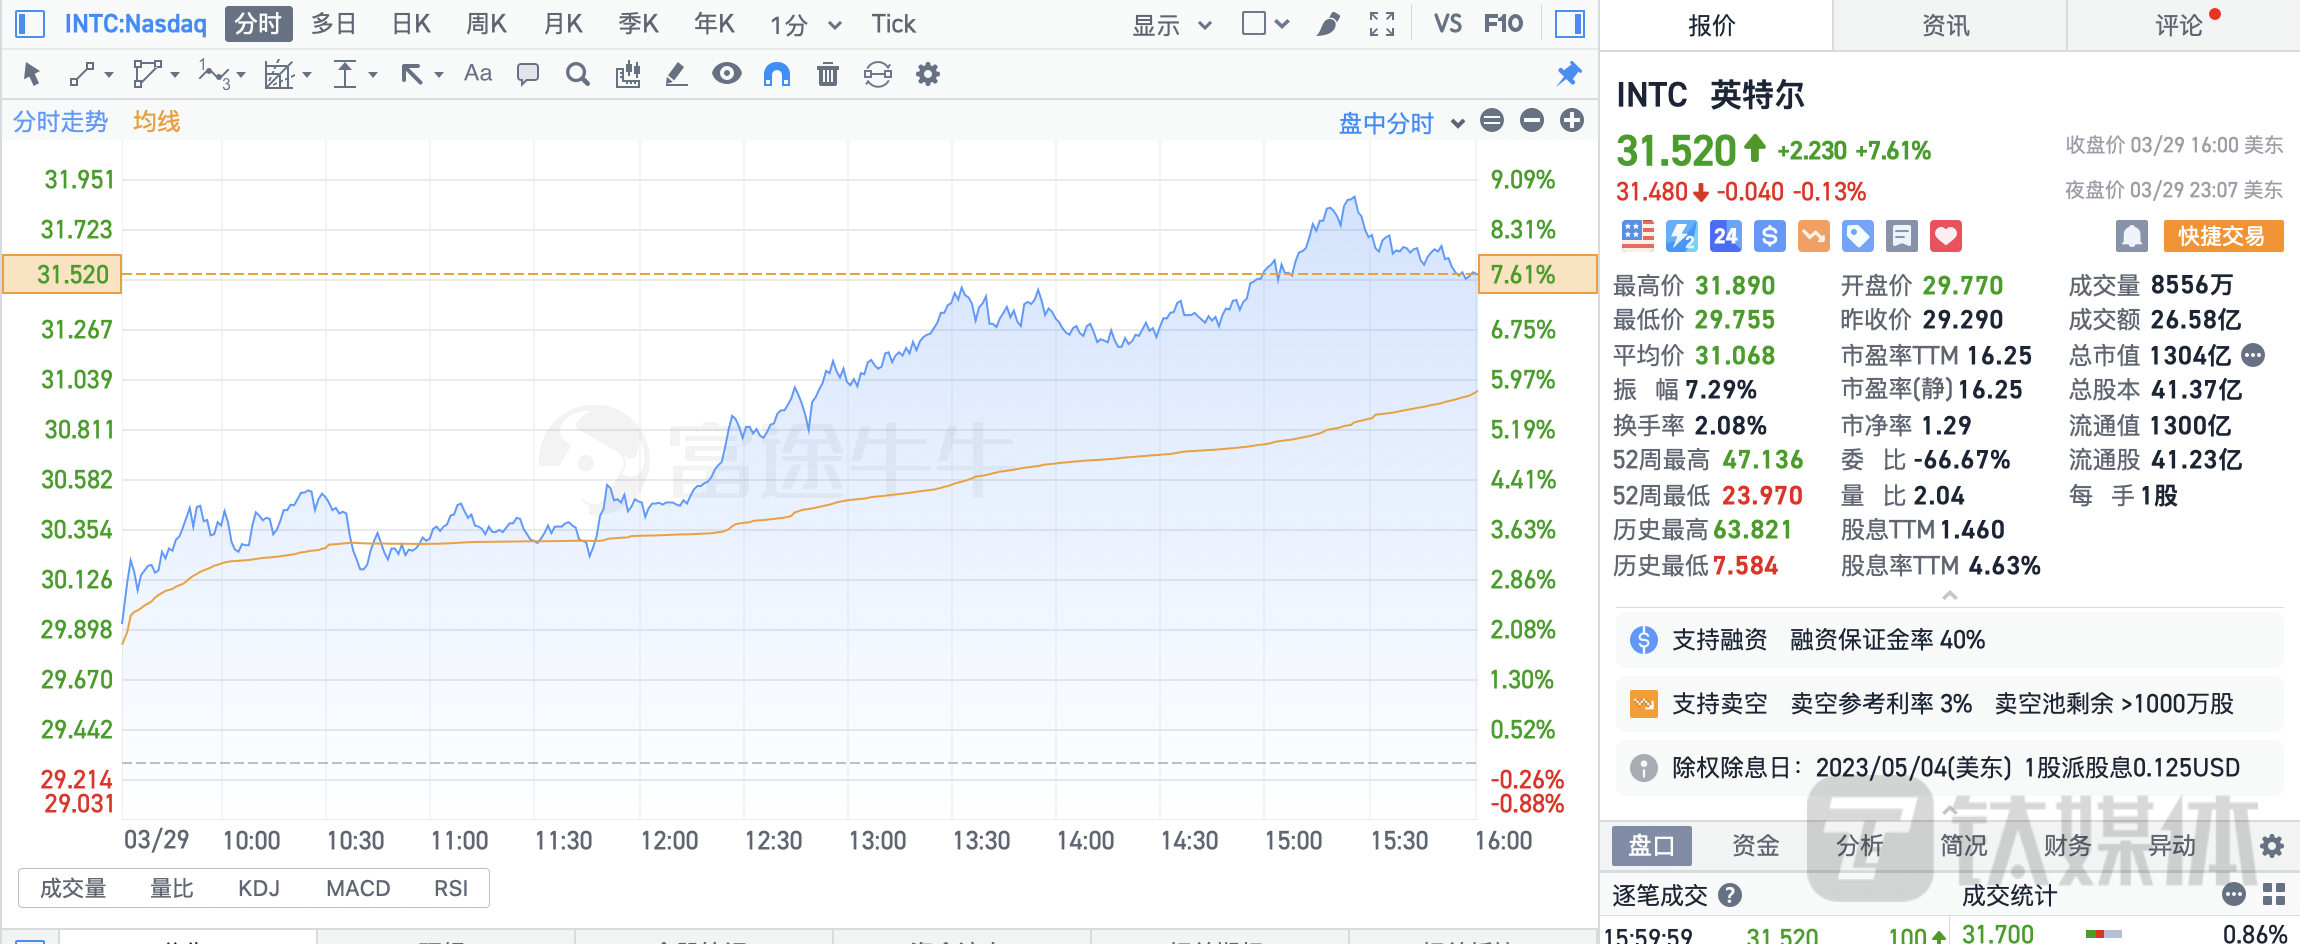
Task: Select the Fibonacci grid drawing tool
Action: [279, 74]
